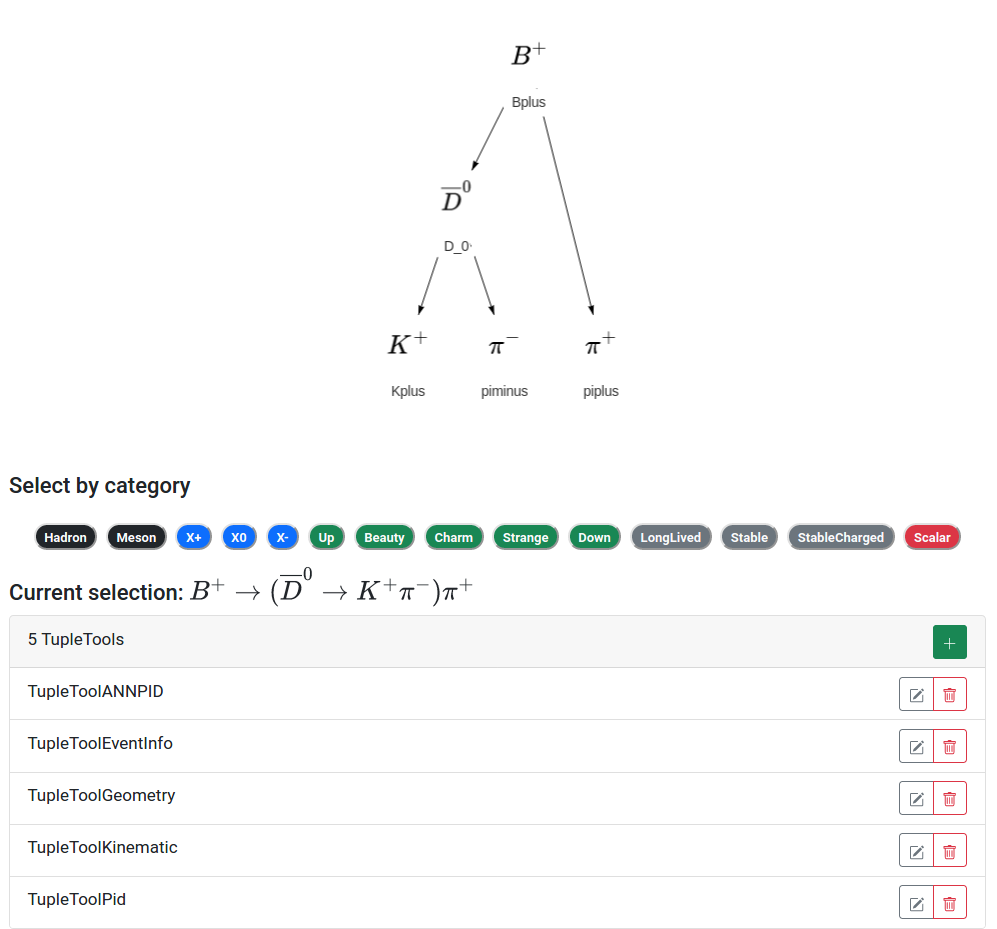Delete the TupleToolEventInfo entry
Screen dimensions: 997x929
point(950,747)
